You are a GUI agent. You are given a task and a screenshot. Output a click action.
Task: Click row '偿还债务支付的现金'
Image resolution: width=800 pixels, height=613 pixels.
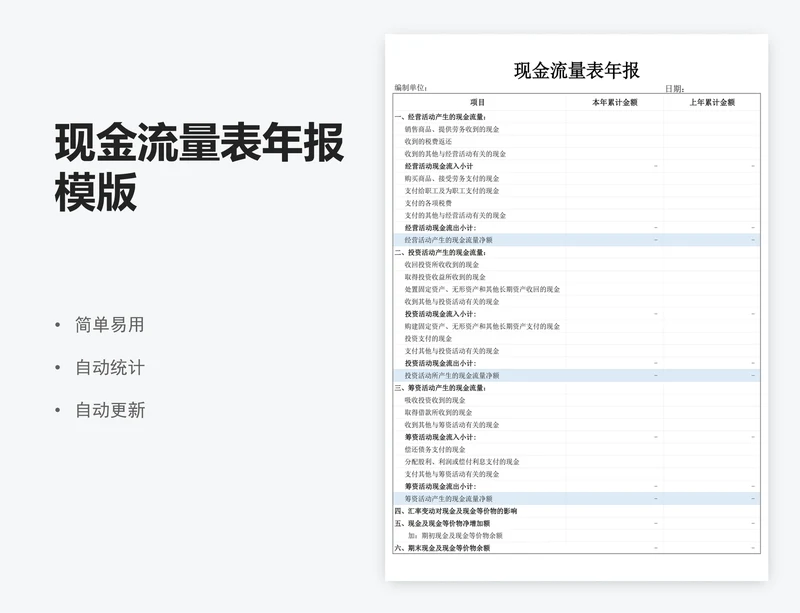pyautogui.click(x=577, y=449)
